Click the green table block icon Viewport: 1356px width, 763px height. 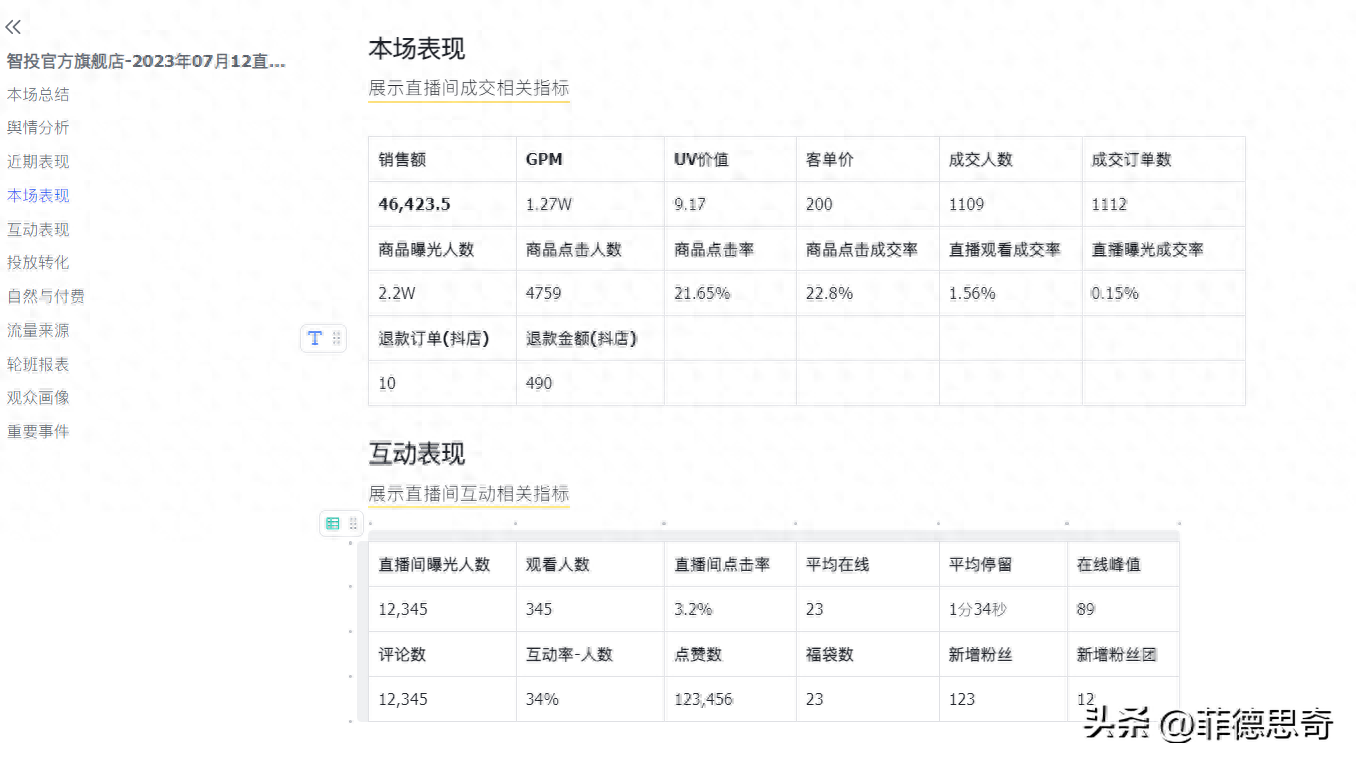pyautogui.click(x=333, y=523)
